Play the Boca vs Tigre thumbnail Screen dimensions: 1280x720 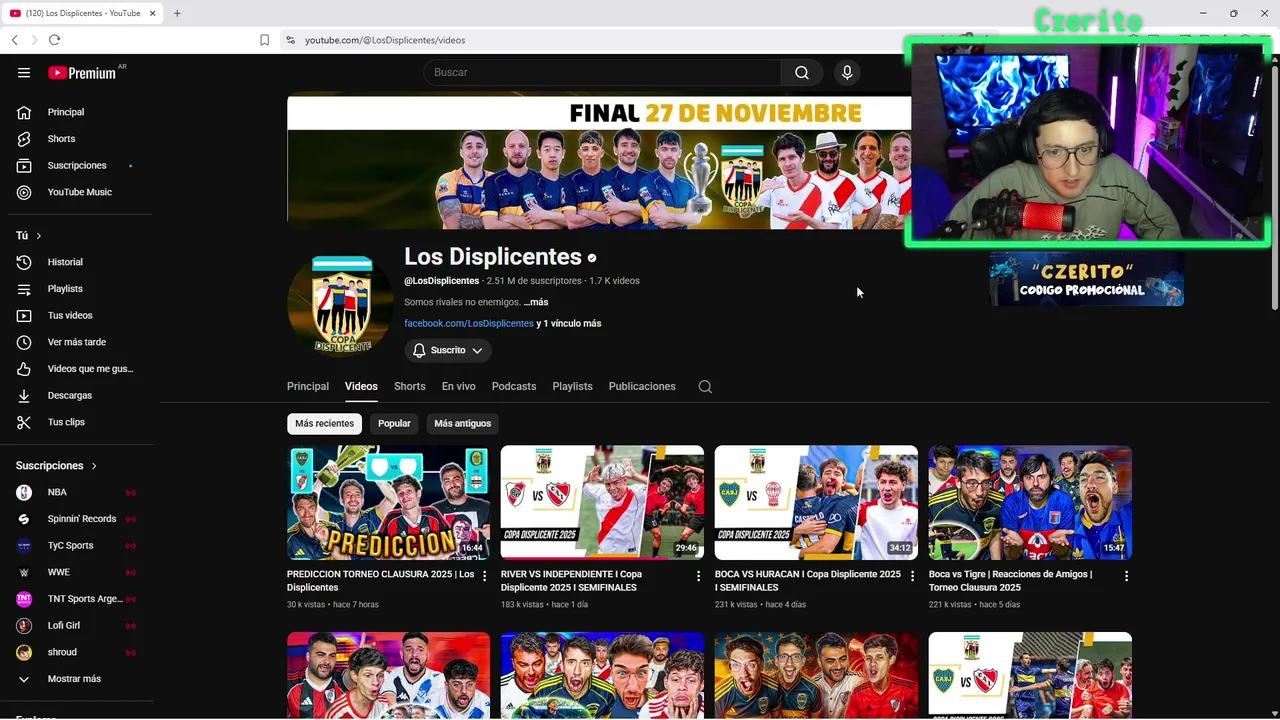click(x=1030, y=502)
